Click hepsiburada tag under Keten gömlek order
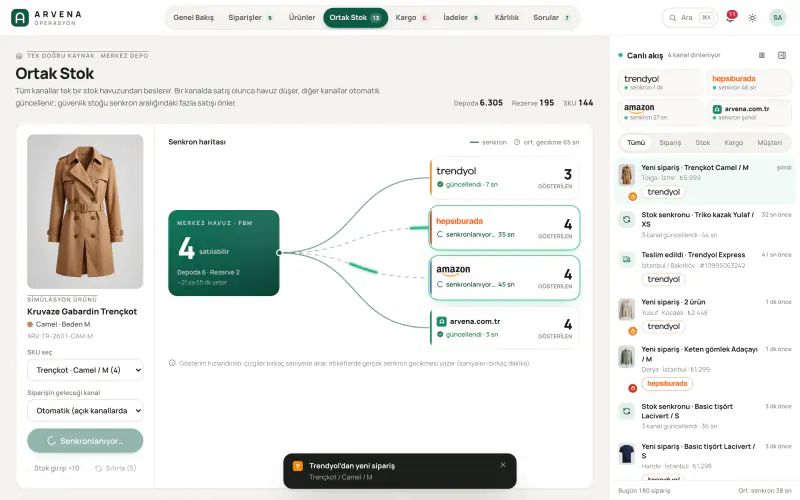This screenshot has height=500, width=800. 667,384
